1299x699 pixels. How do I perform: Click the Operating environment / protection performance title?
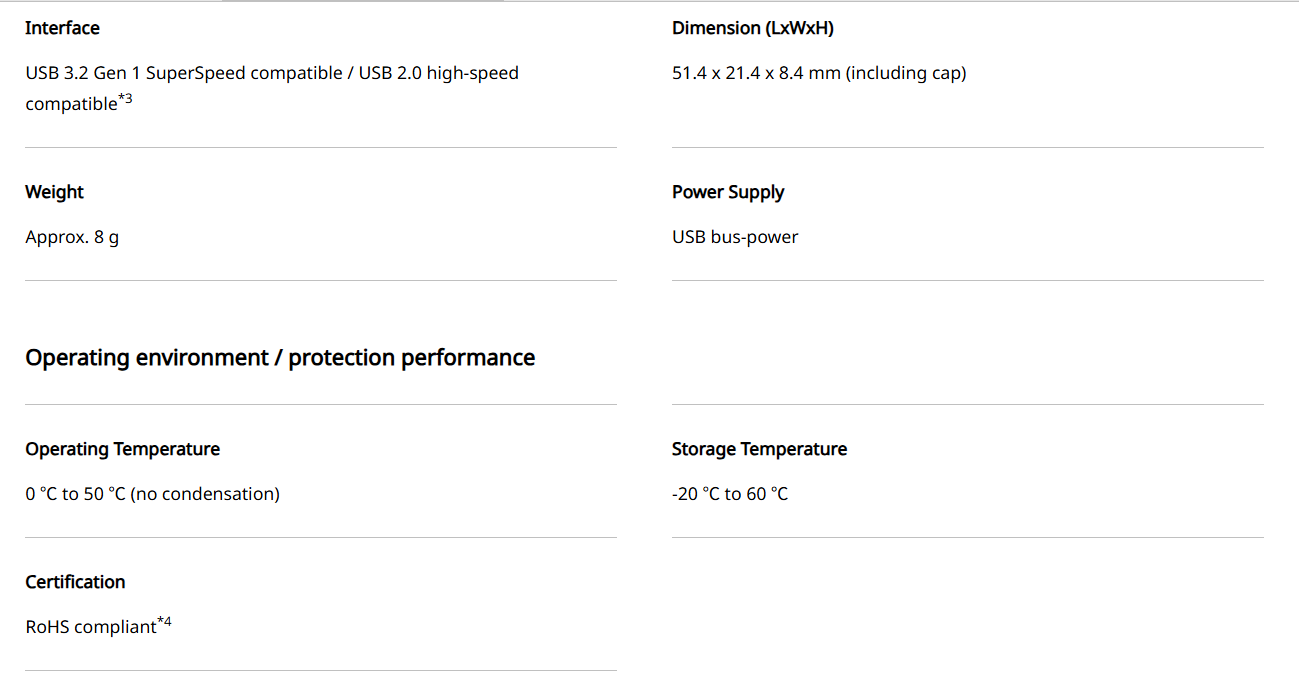click(x=280, y=357)
